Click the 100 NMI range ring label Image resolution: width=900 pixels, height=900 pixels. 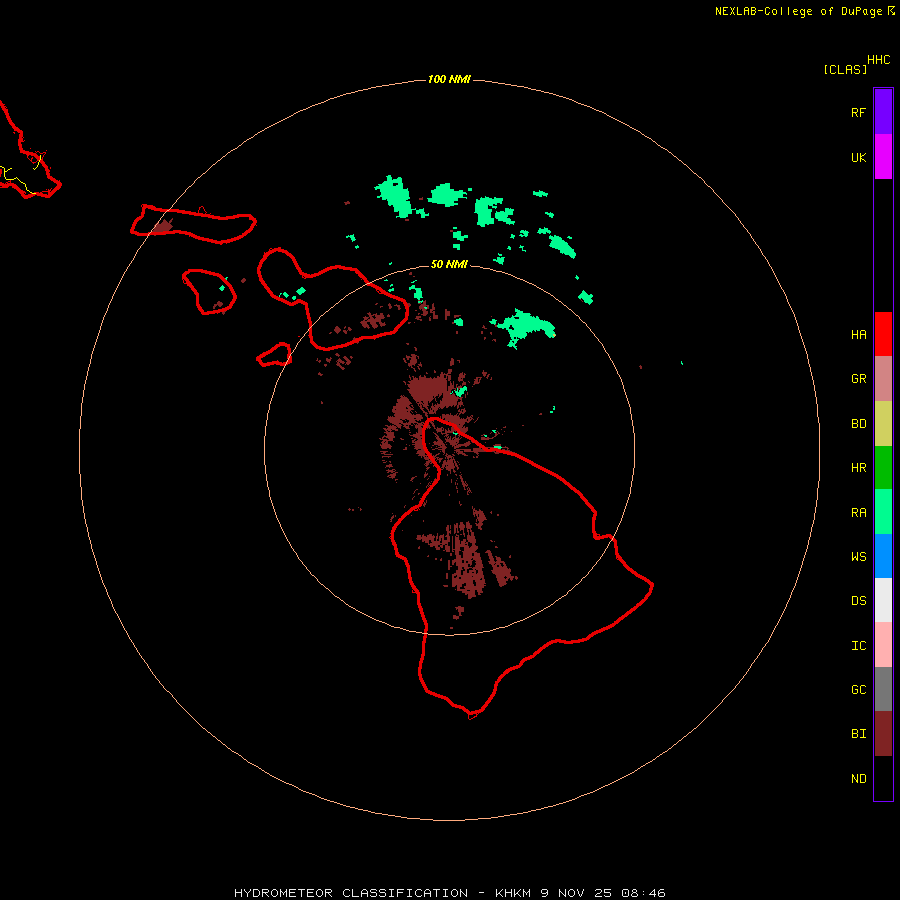click(449, 79)
